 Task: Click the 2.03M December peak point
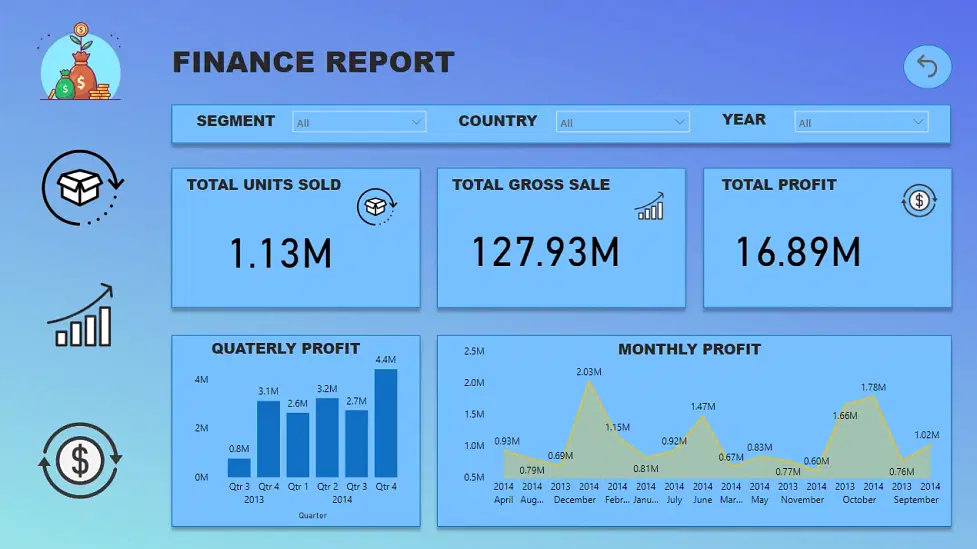coord(589,382)
